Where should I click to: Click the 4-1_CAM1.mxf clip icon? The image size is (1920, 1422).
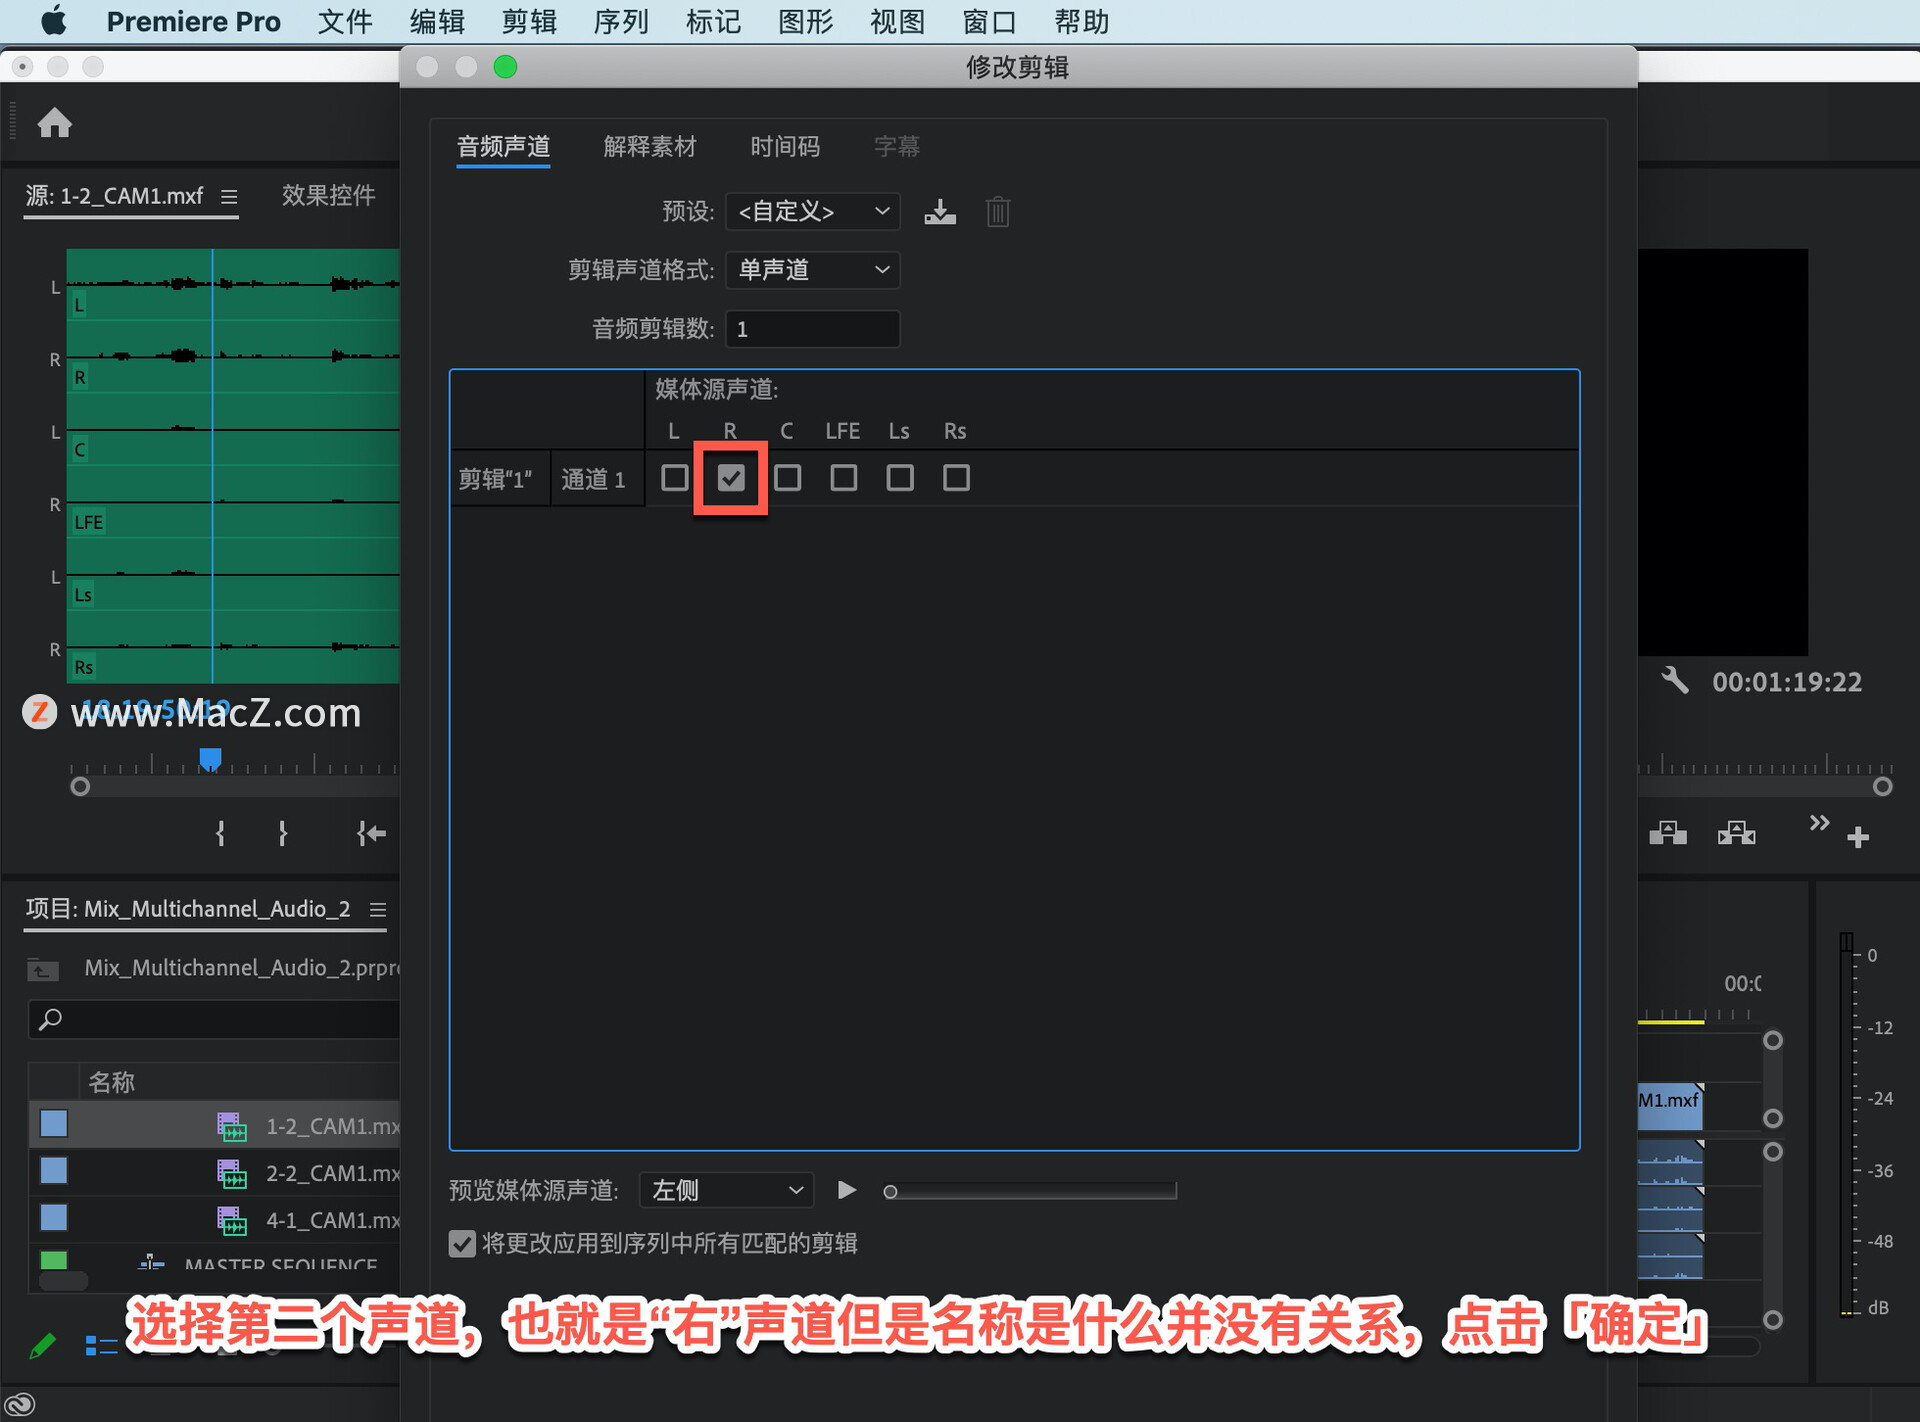(x=232, y=1220)
